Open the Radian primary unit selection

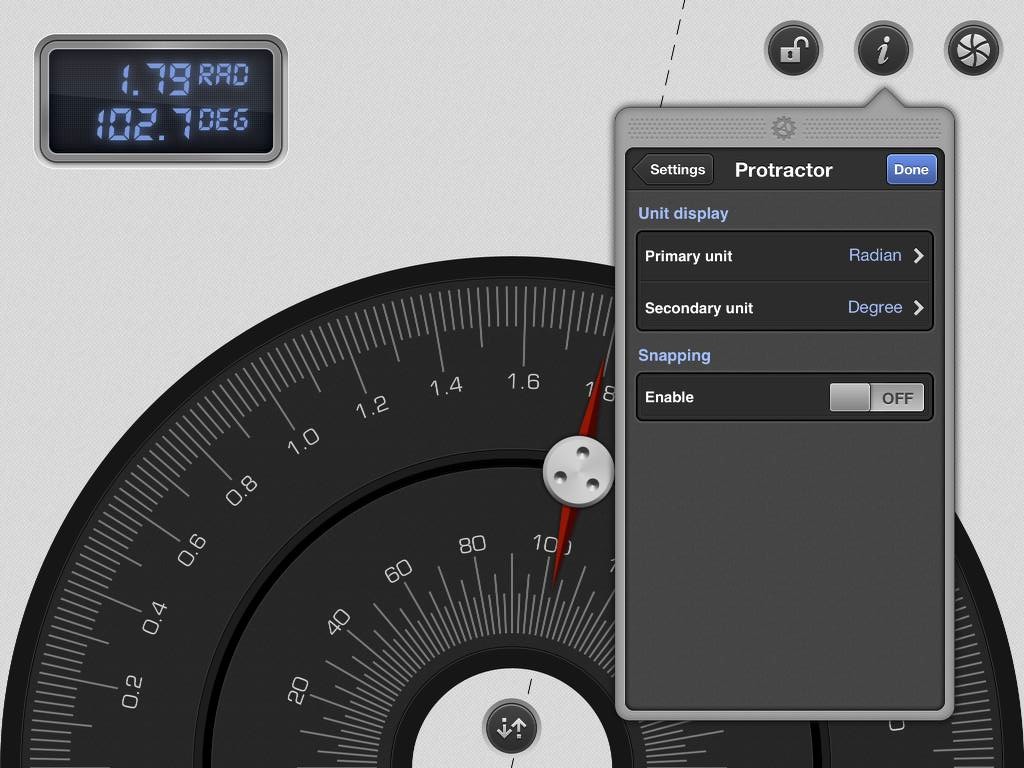click(x=874, y=256)
